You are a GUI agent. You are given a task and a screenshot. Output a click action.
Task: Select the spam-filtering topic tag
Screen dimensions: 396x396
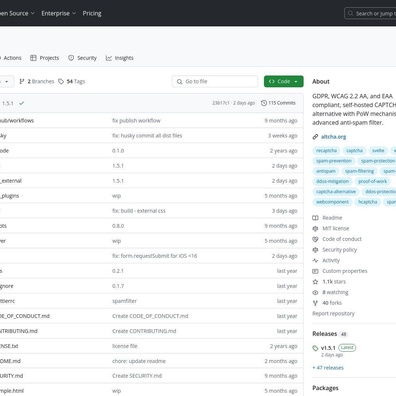coord(359,171)
